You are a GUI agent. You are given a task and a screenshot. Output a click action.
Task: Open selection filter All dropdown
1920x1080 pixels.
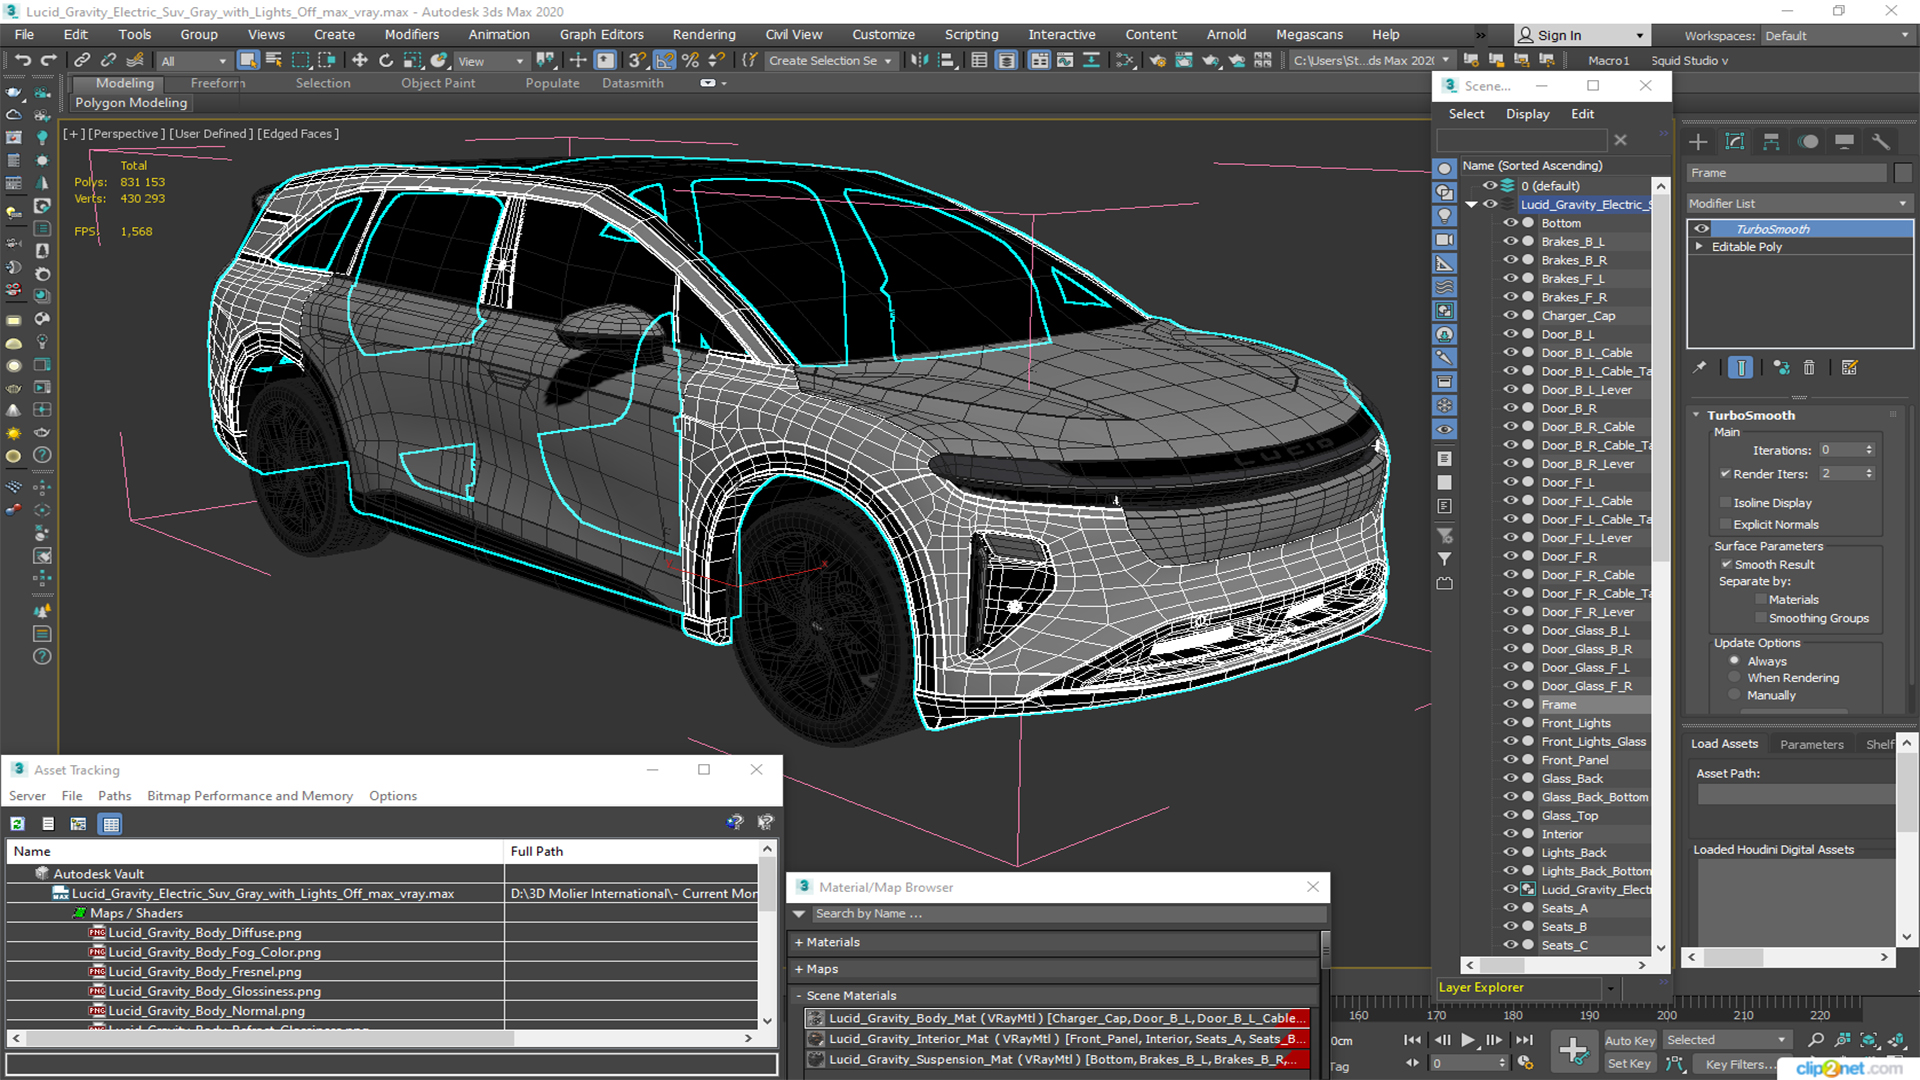point(194,61)
